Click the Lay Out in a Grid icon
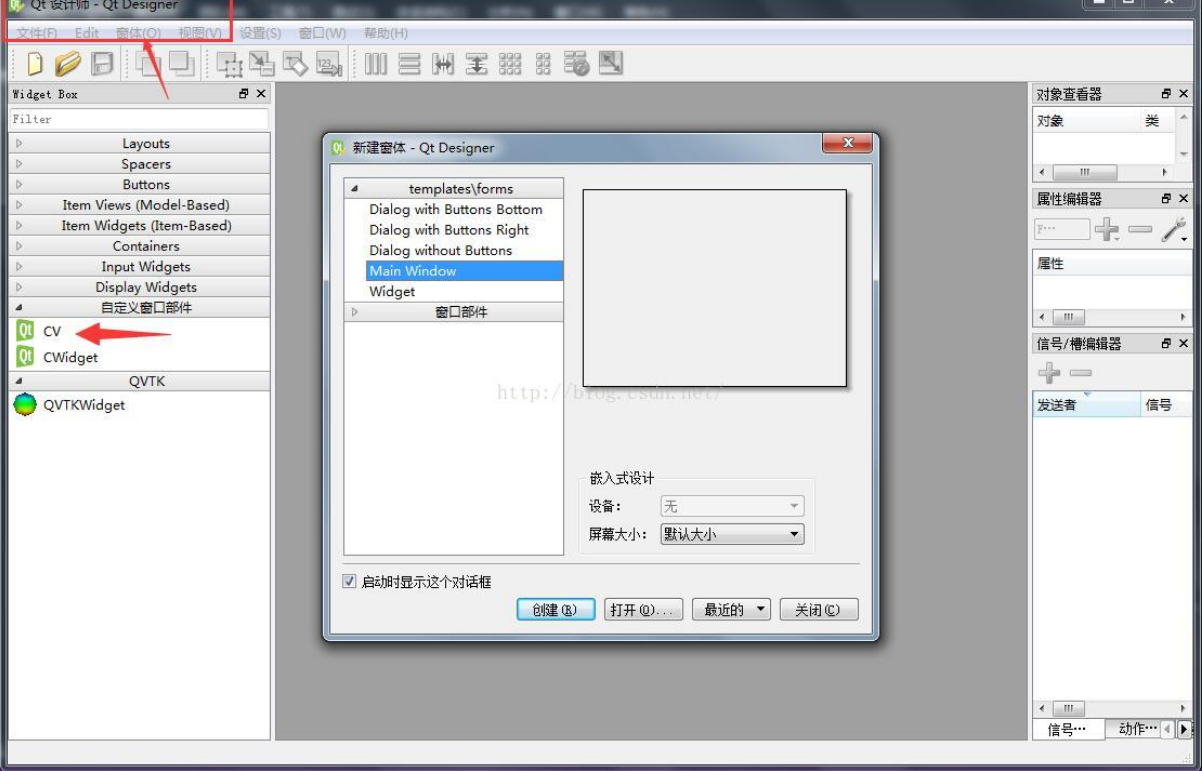This screenshot has width=1202, height=771. coord(510,64)
